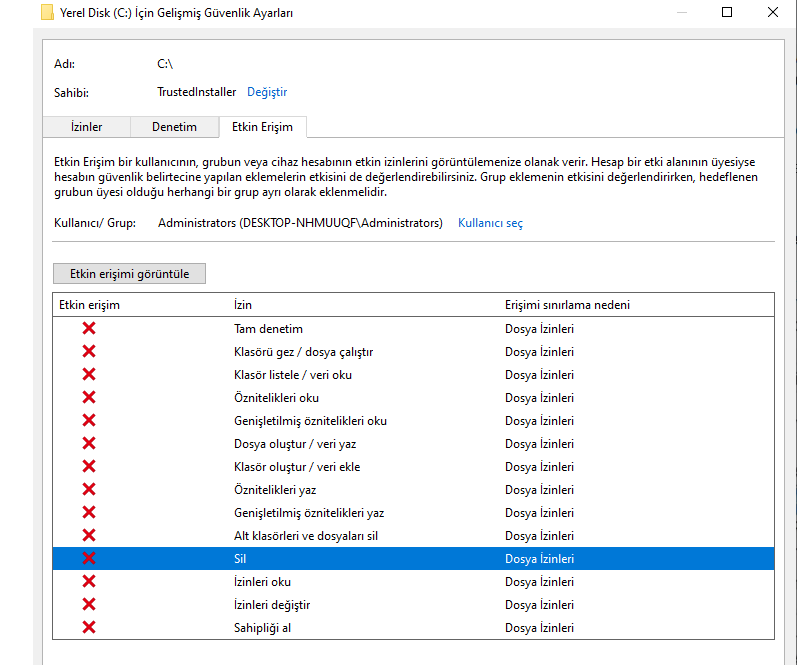Select Genişletilmiş öznitelikleri oku permission
The image size is (800, 665).
(x=310, y=421)
